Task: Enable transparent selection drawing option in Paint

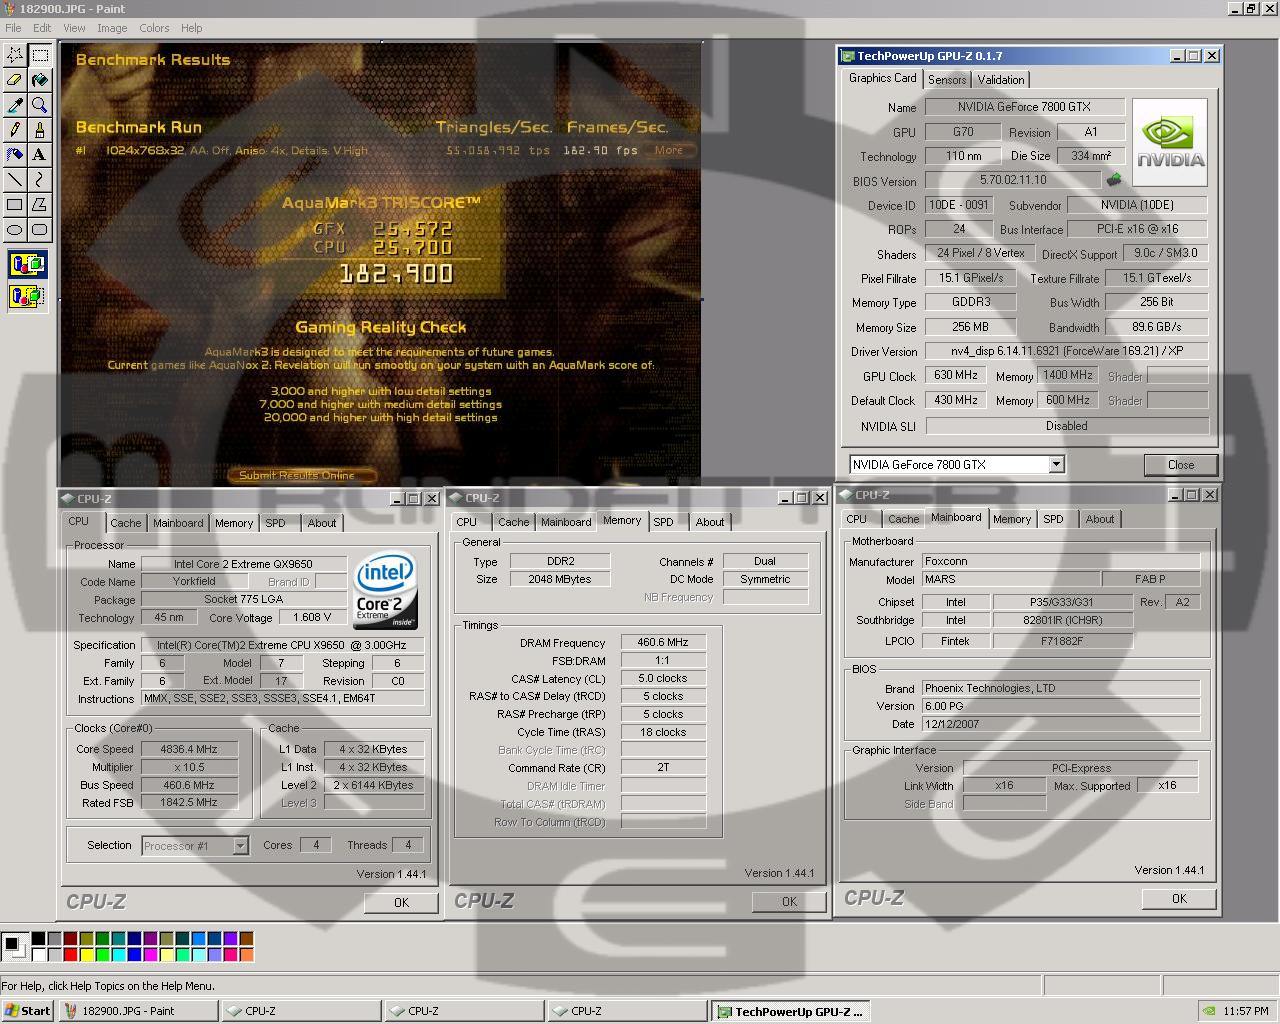Action: 27,296
